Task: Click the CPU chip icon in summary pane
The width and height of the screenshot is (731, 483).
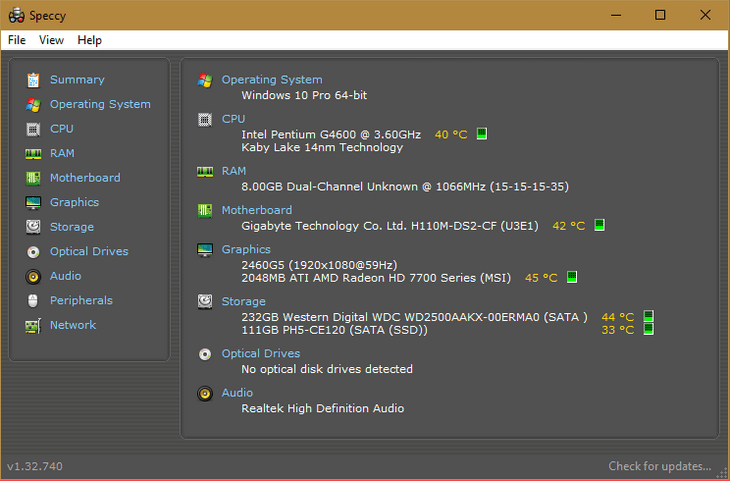Action: (x=205, y=120)
